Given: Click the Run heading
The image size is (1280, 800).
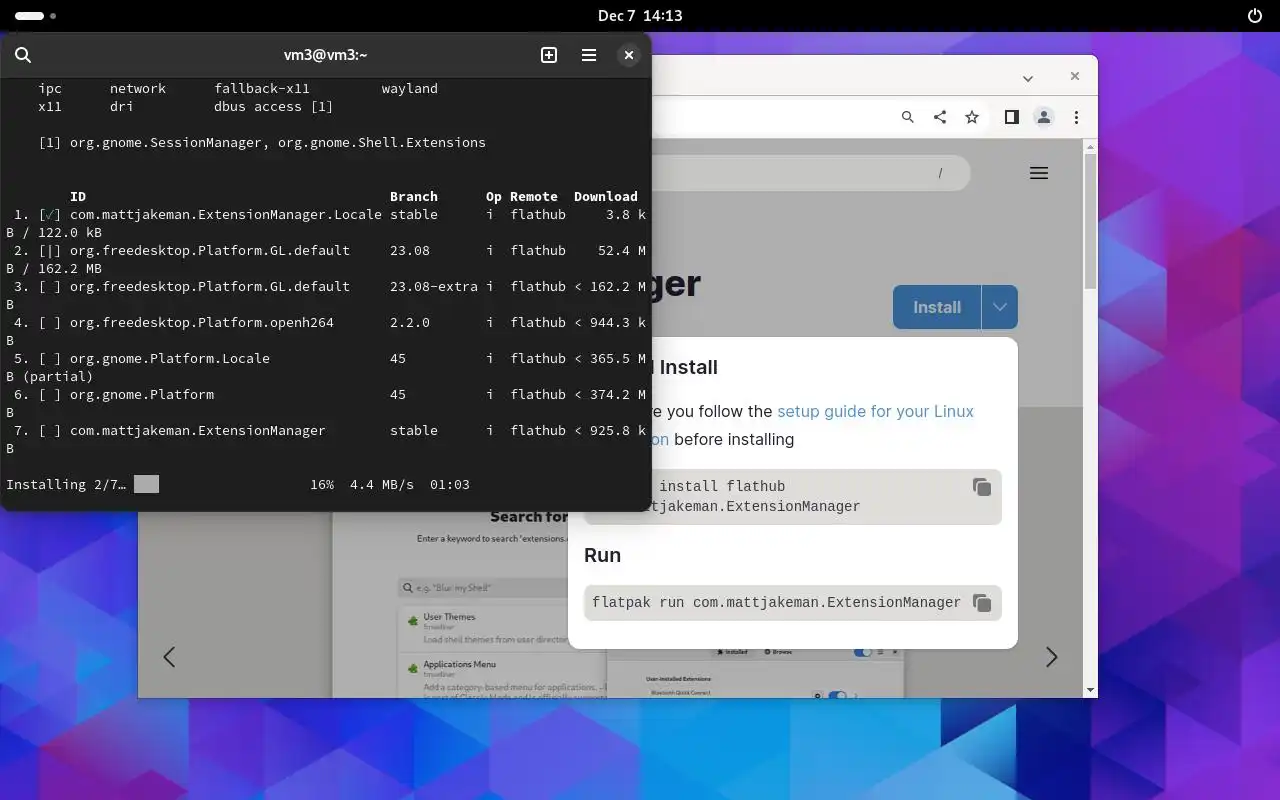Looking at the screenshot, I should (602, 555).
